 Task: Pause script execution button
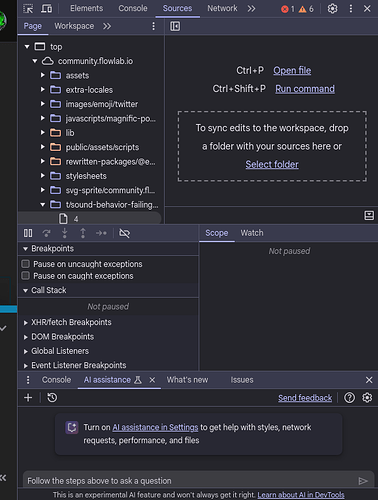coord(28,233)
